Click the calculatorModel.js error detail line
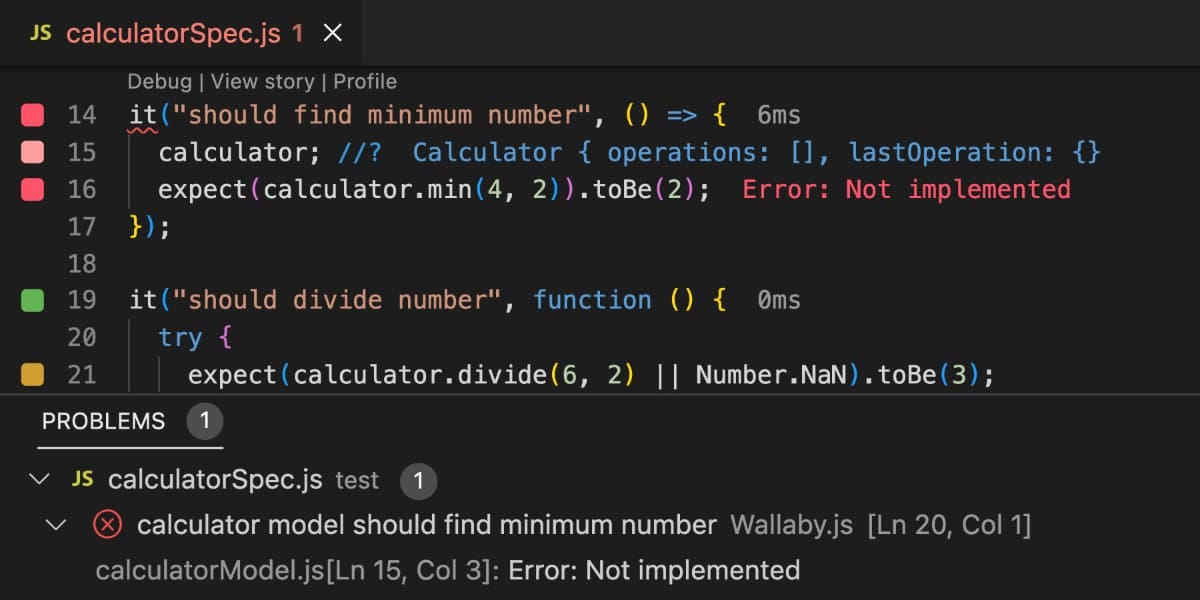 pyautogui.click(x=446, y=570)
